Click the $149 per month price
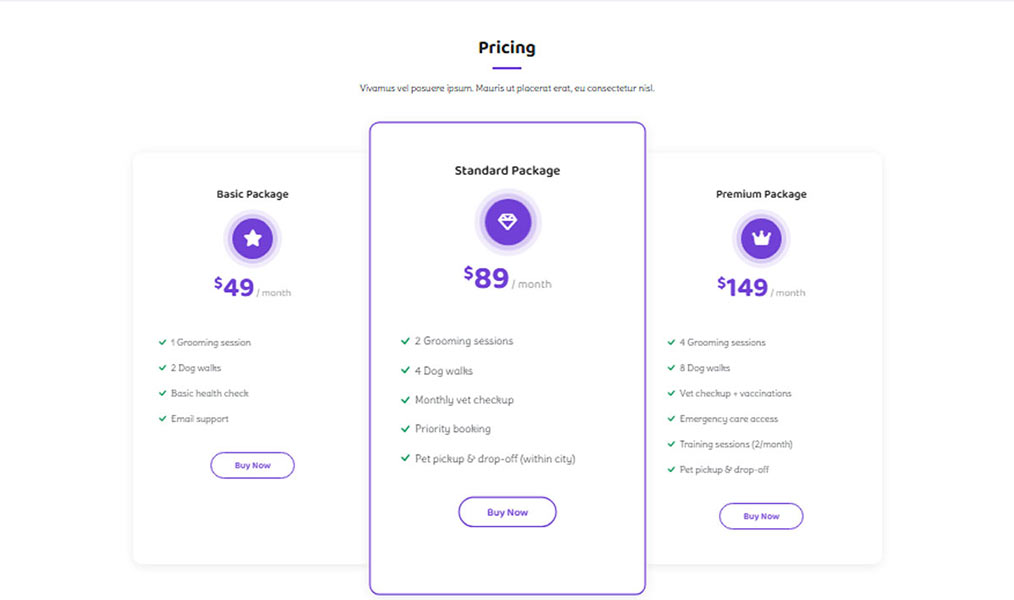Screen dimensions: 1014x600 pos(761,288)
